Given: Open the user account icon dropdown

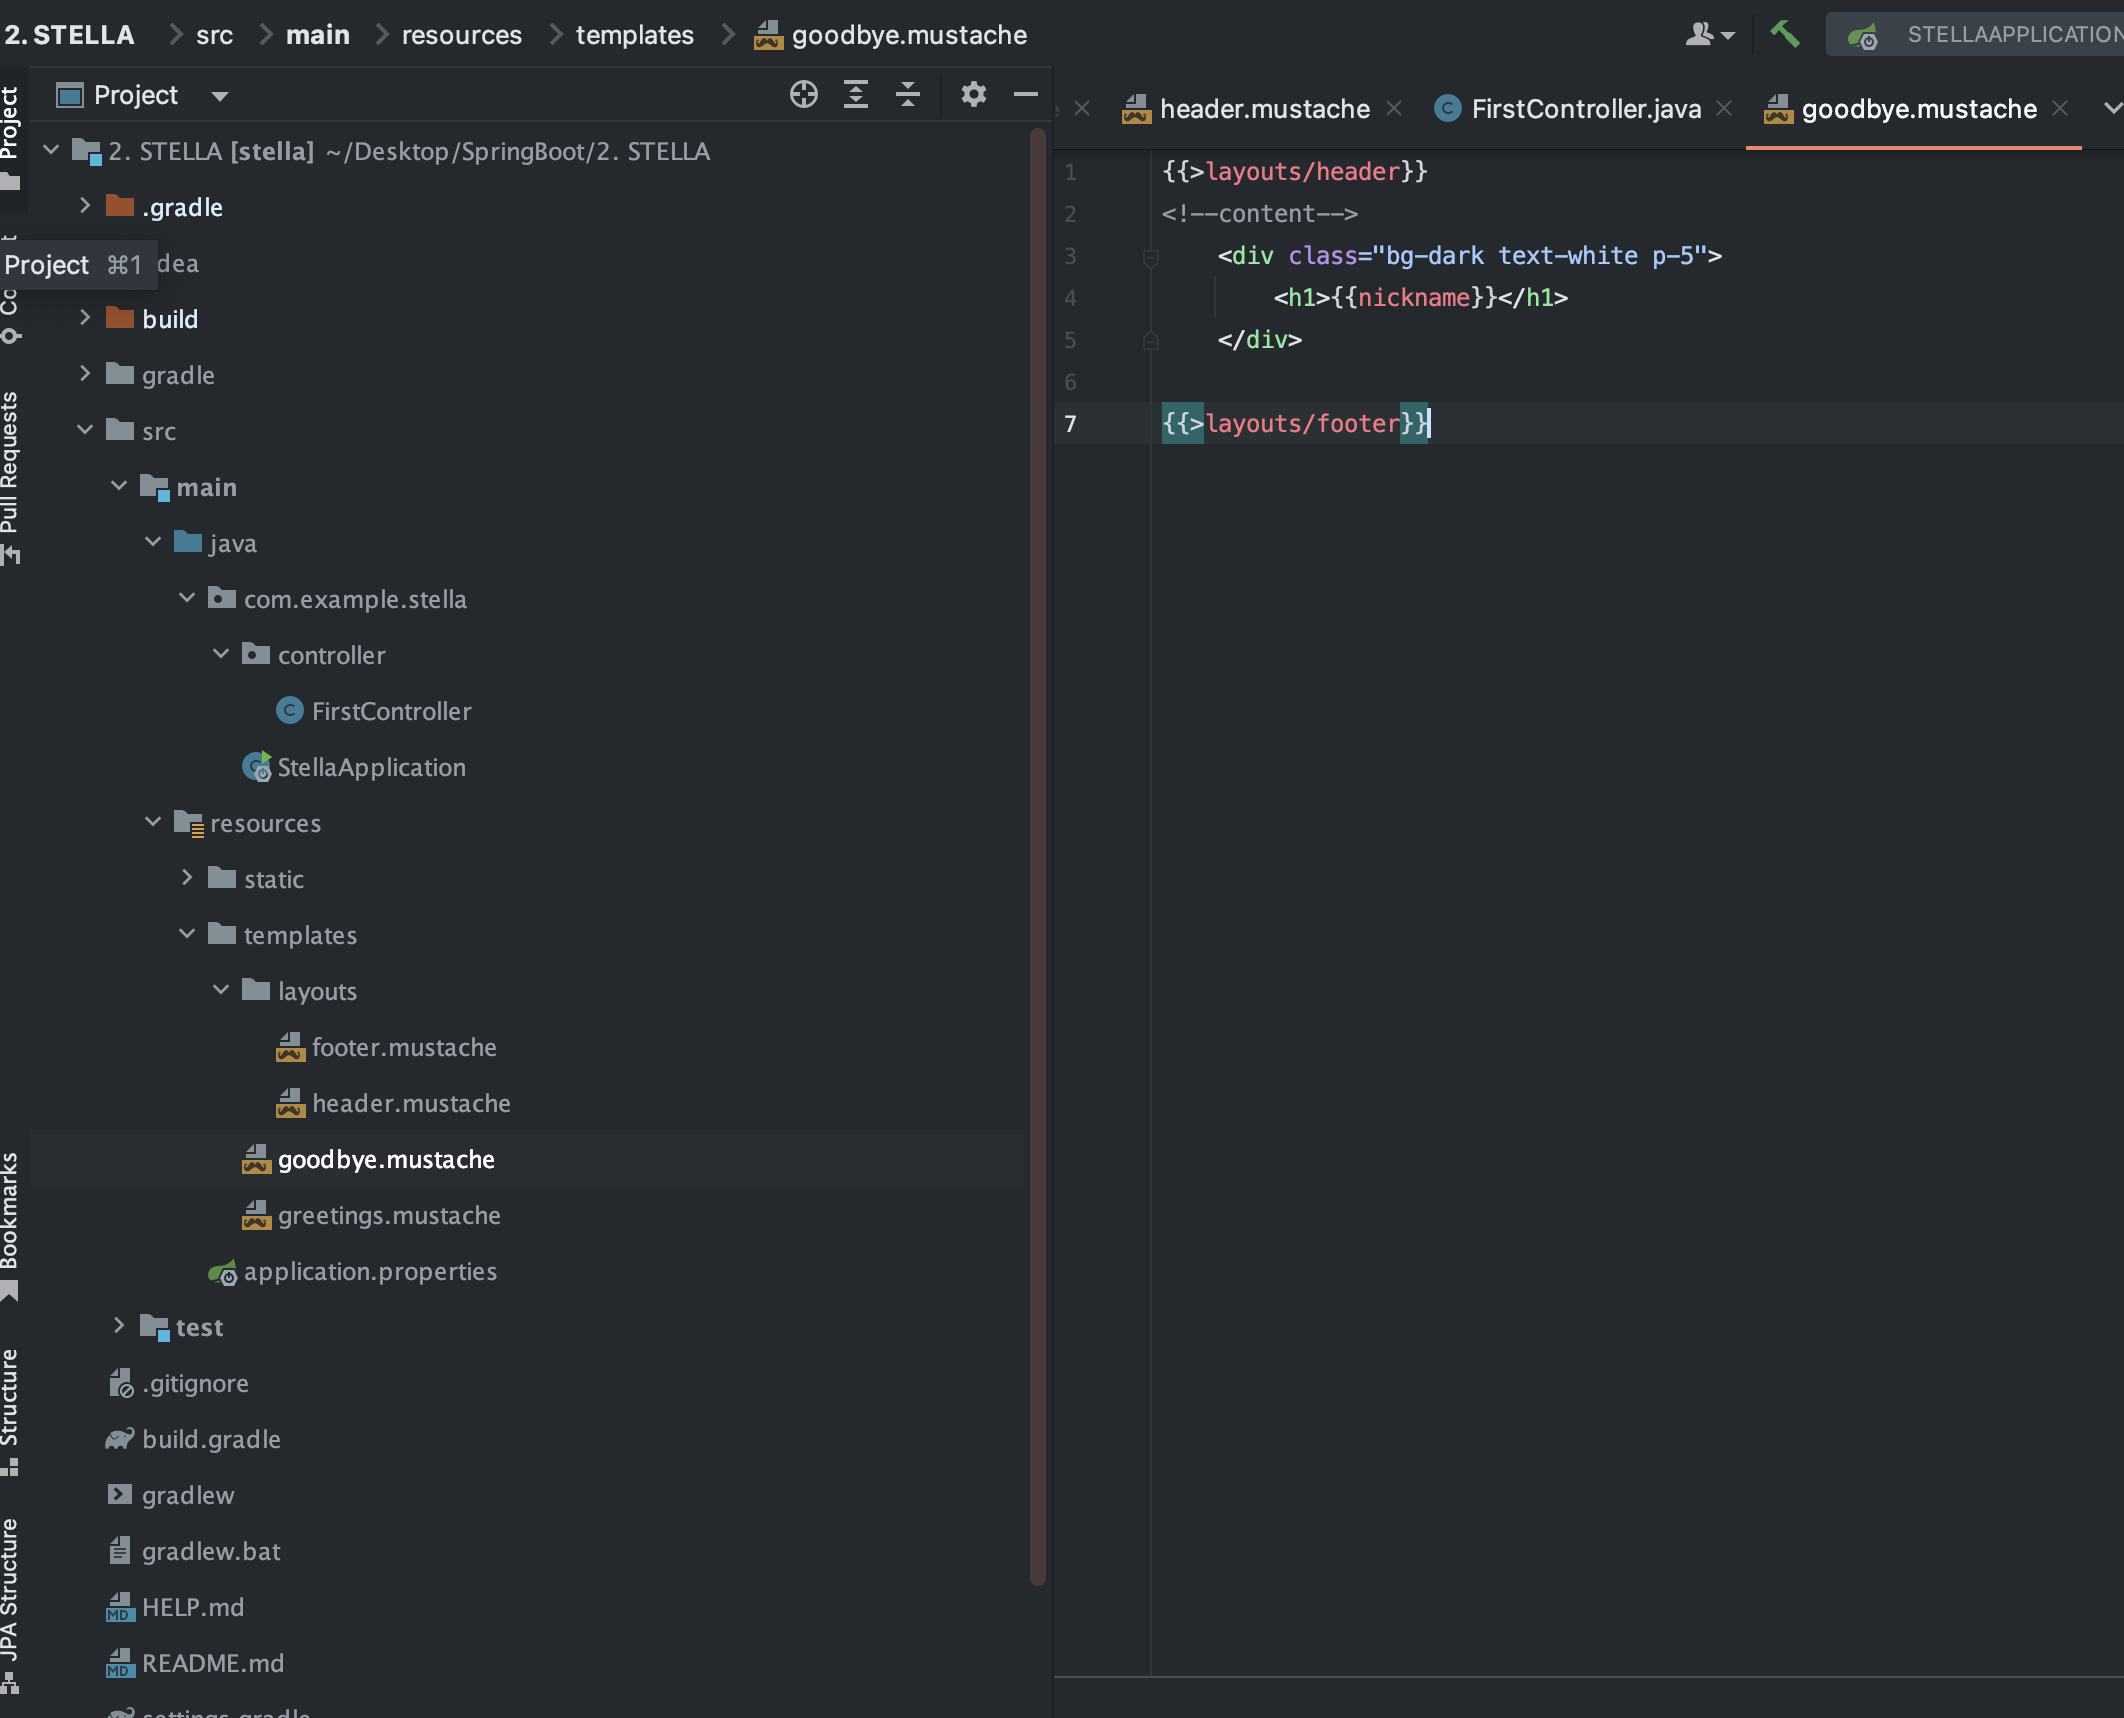Looking at the screenshot, I should click(1709, 35).
